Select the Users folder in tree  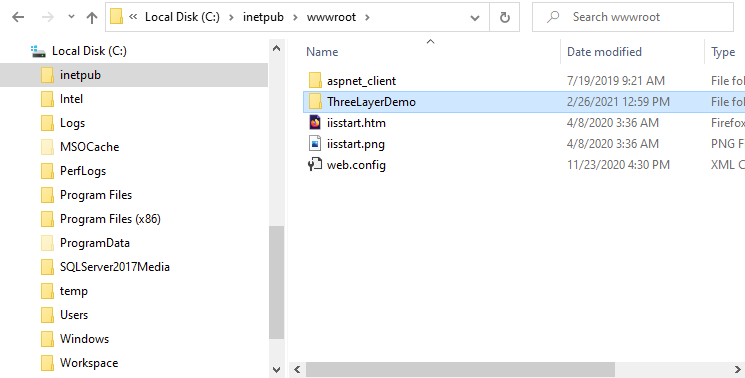[x=74, y=315]
